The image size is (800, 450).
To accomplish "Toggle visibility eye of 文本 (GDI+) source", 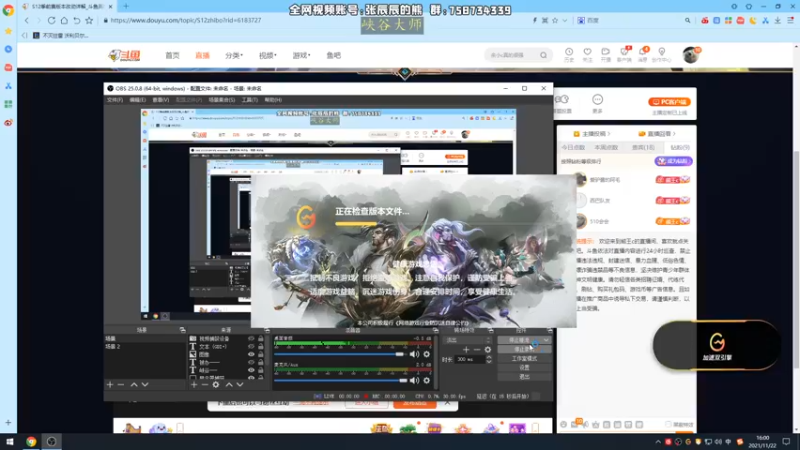I will point(251,346).
